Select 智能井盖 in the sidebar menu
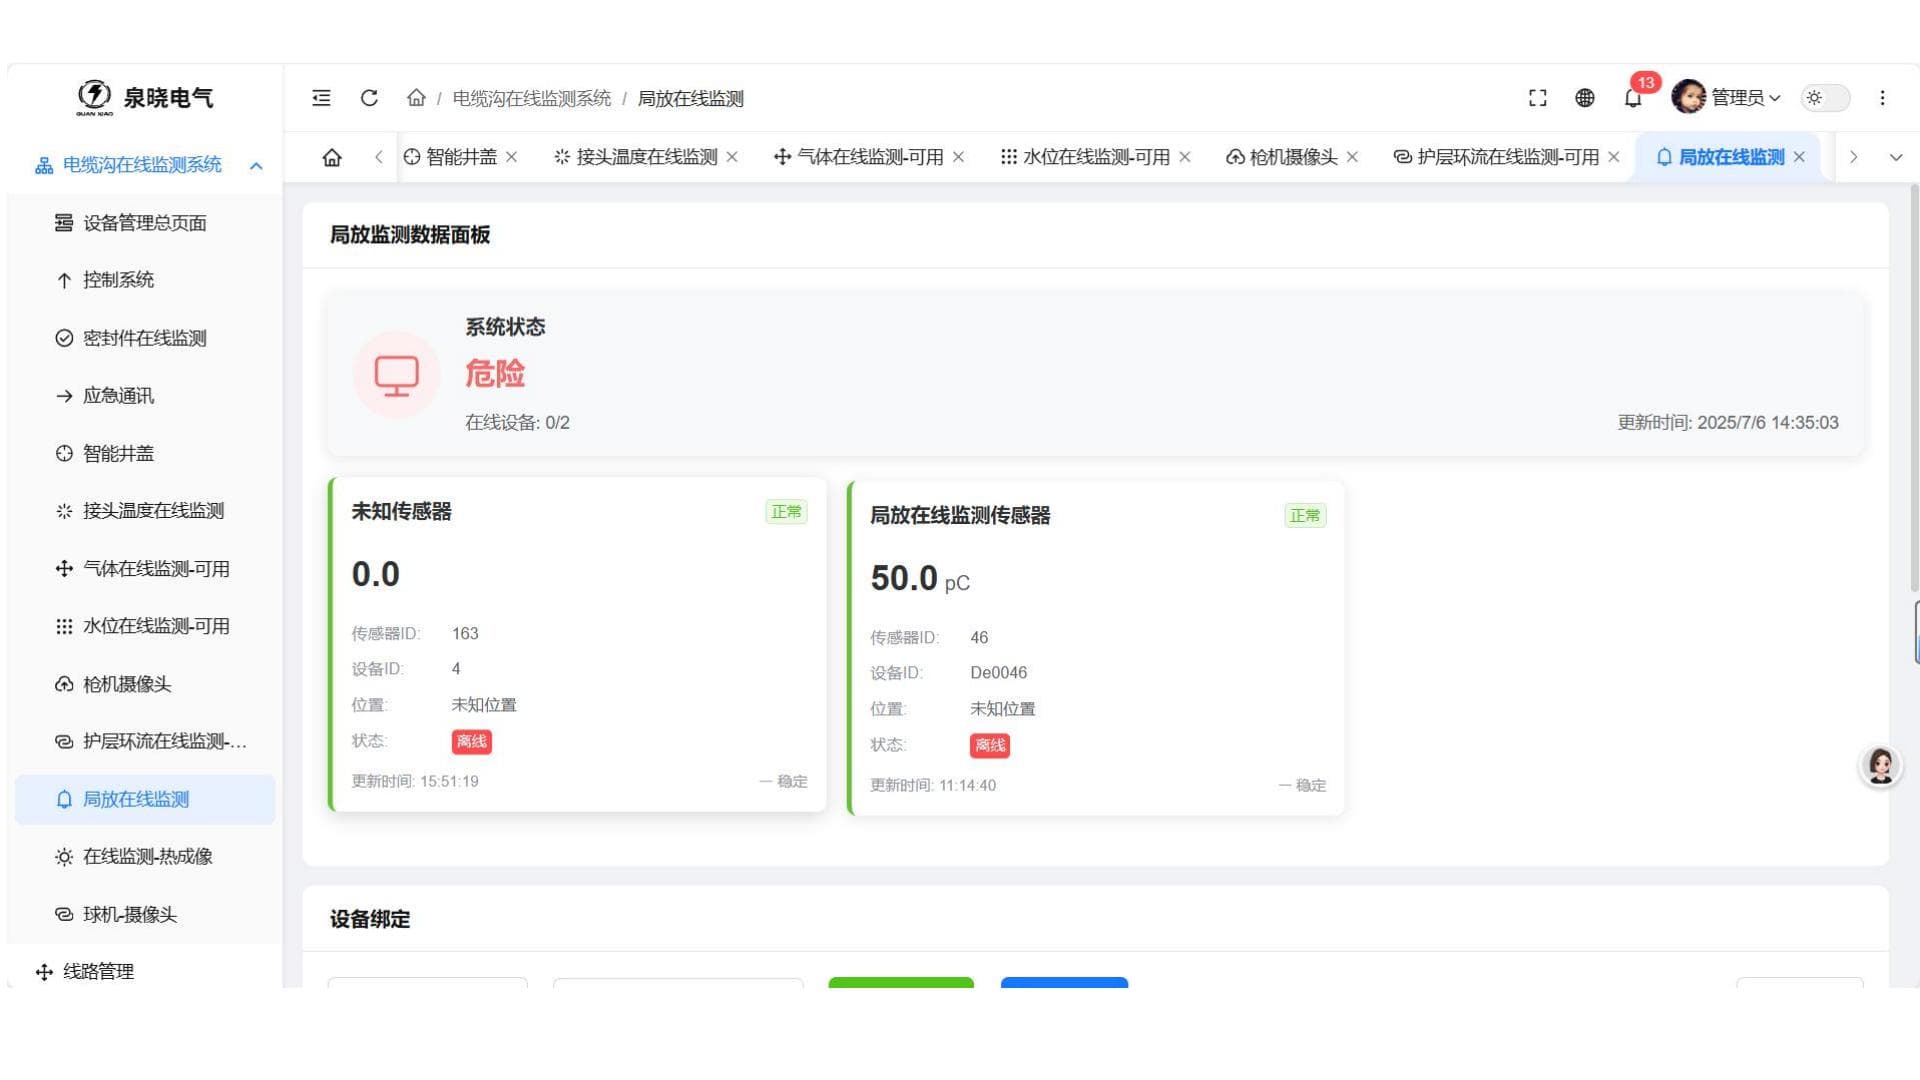The image size is (1920, 1080). click(145, 454)
